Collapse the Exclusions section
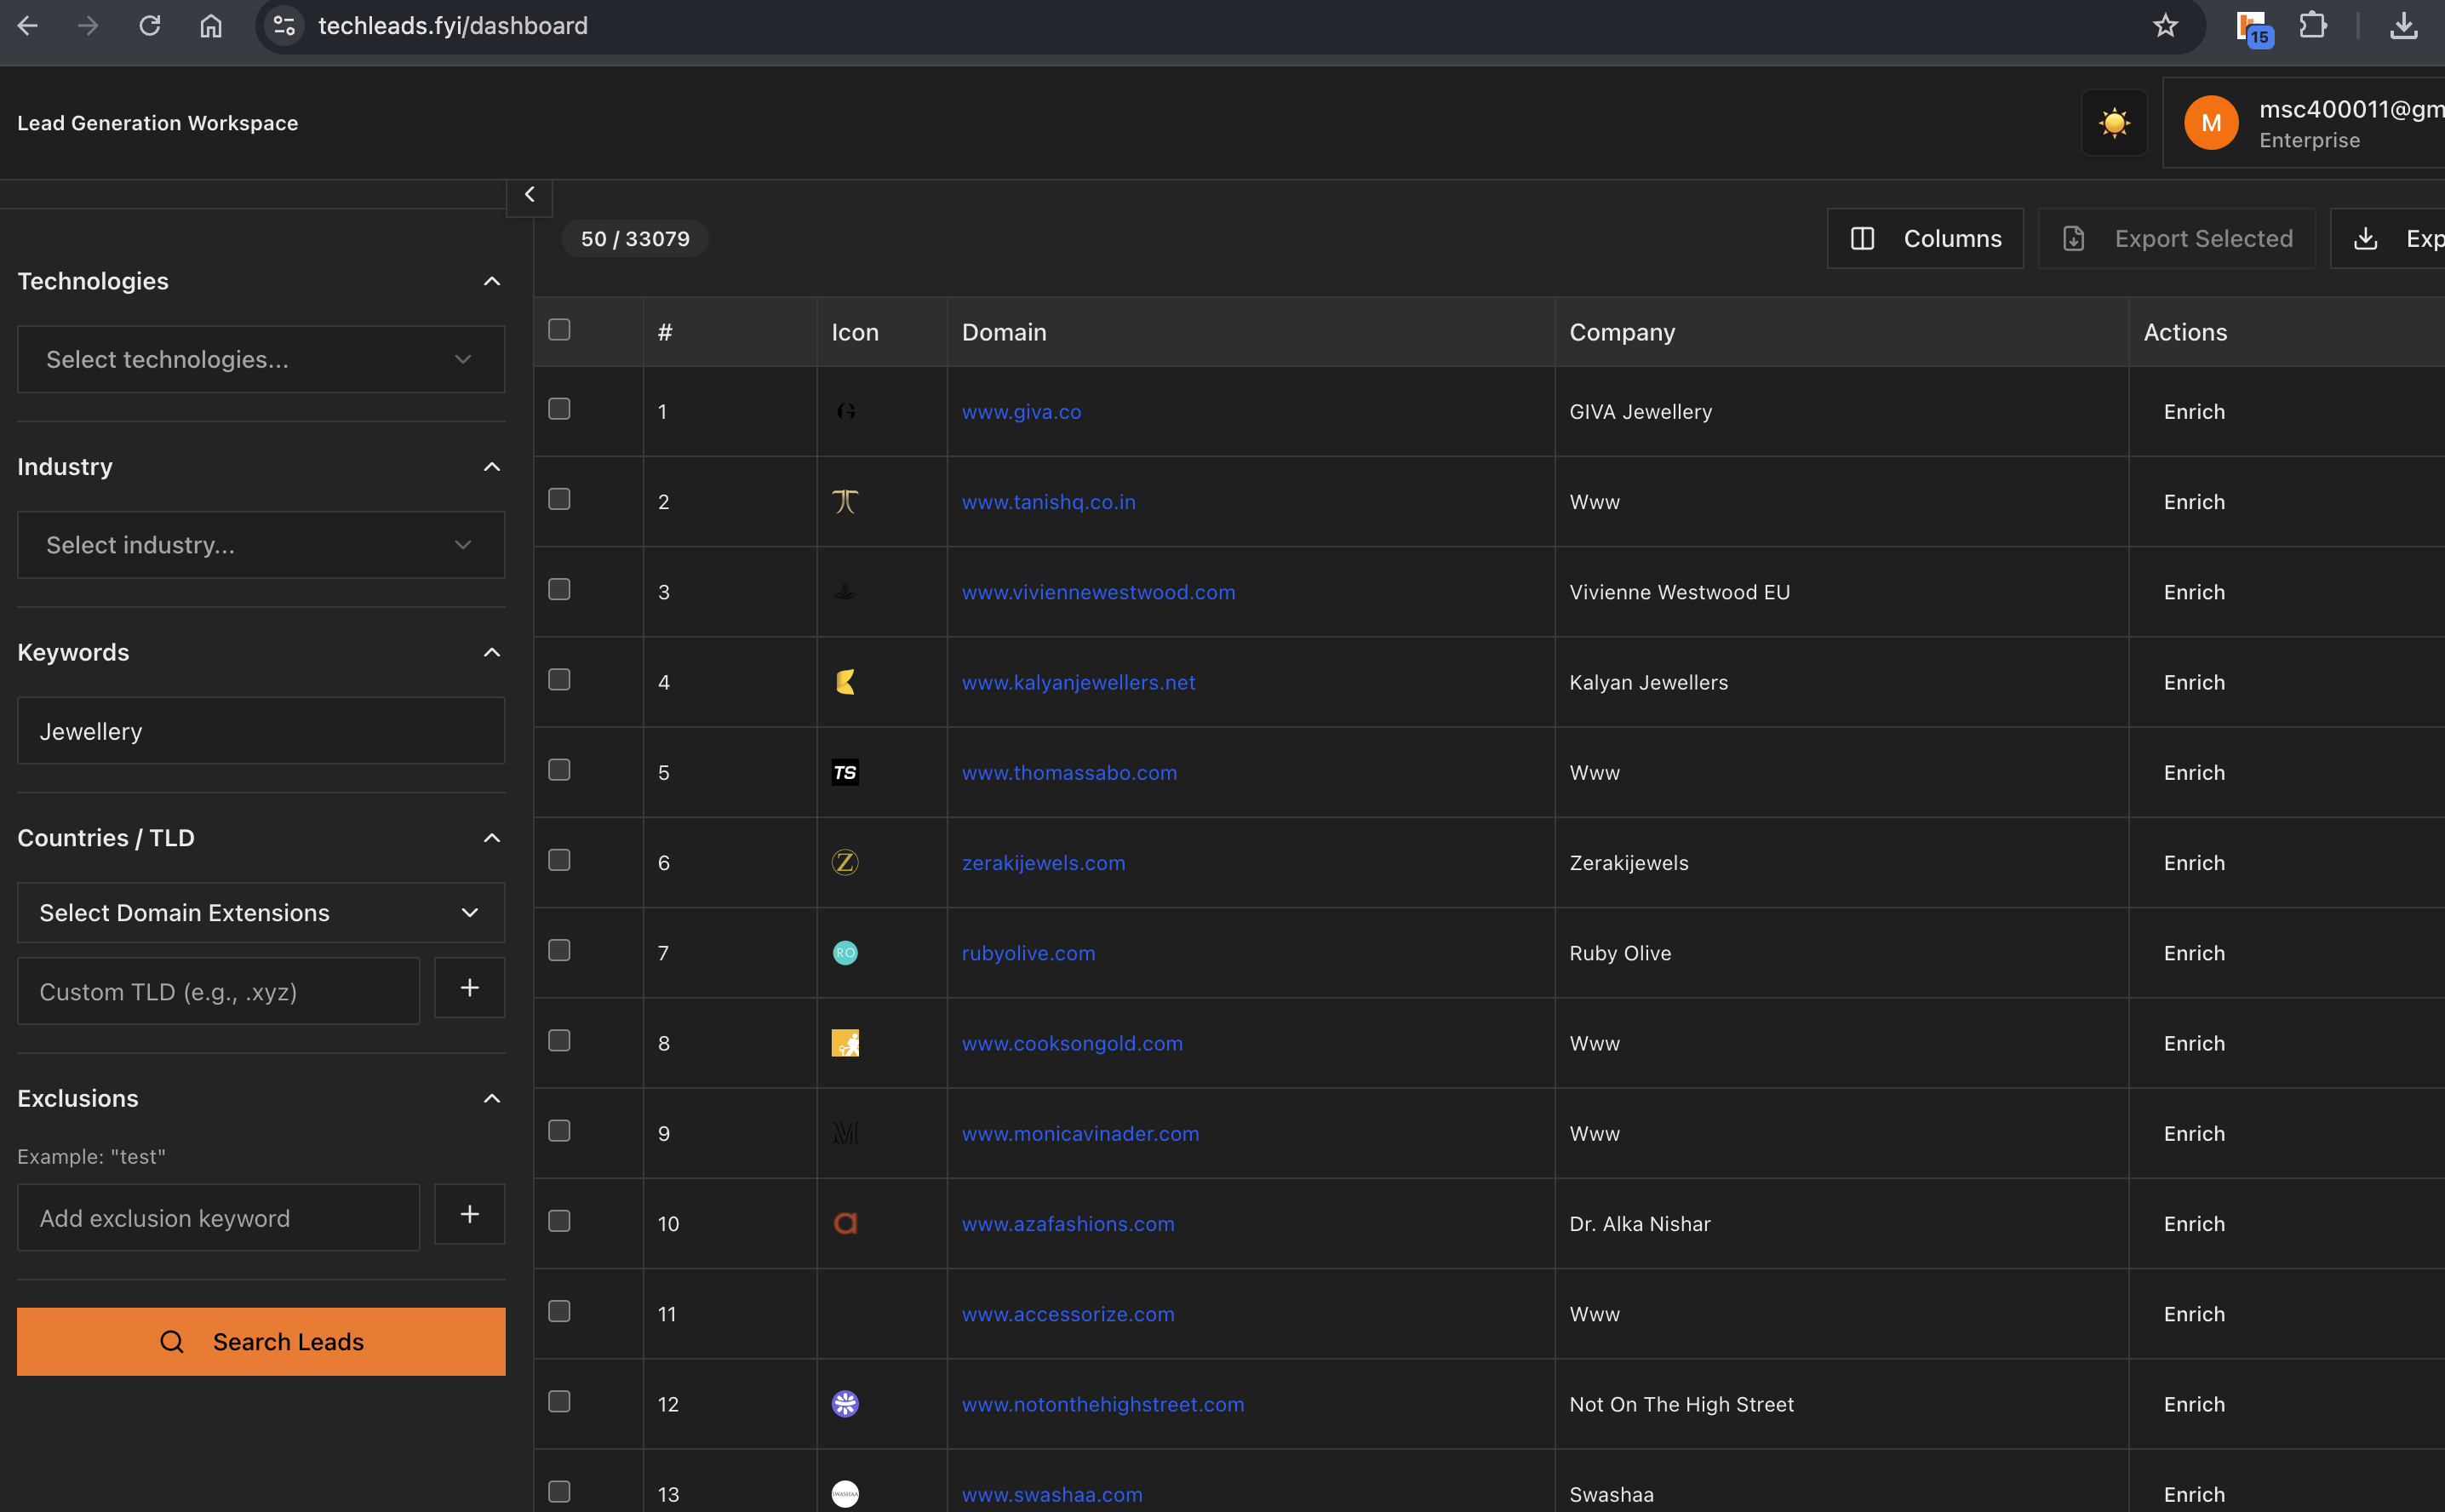 [x=491, y=1097]
